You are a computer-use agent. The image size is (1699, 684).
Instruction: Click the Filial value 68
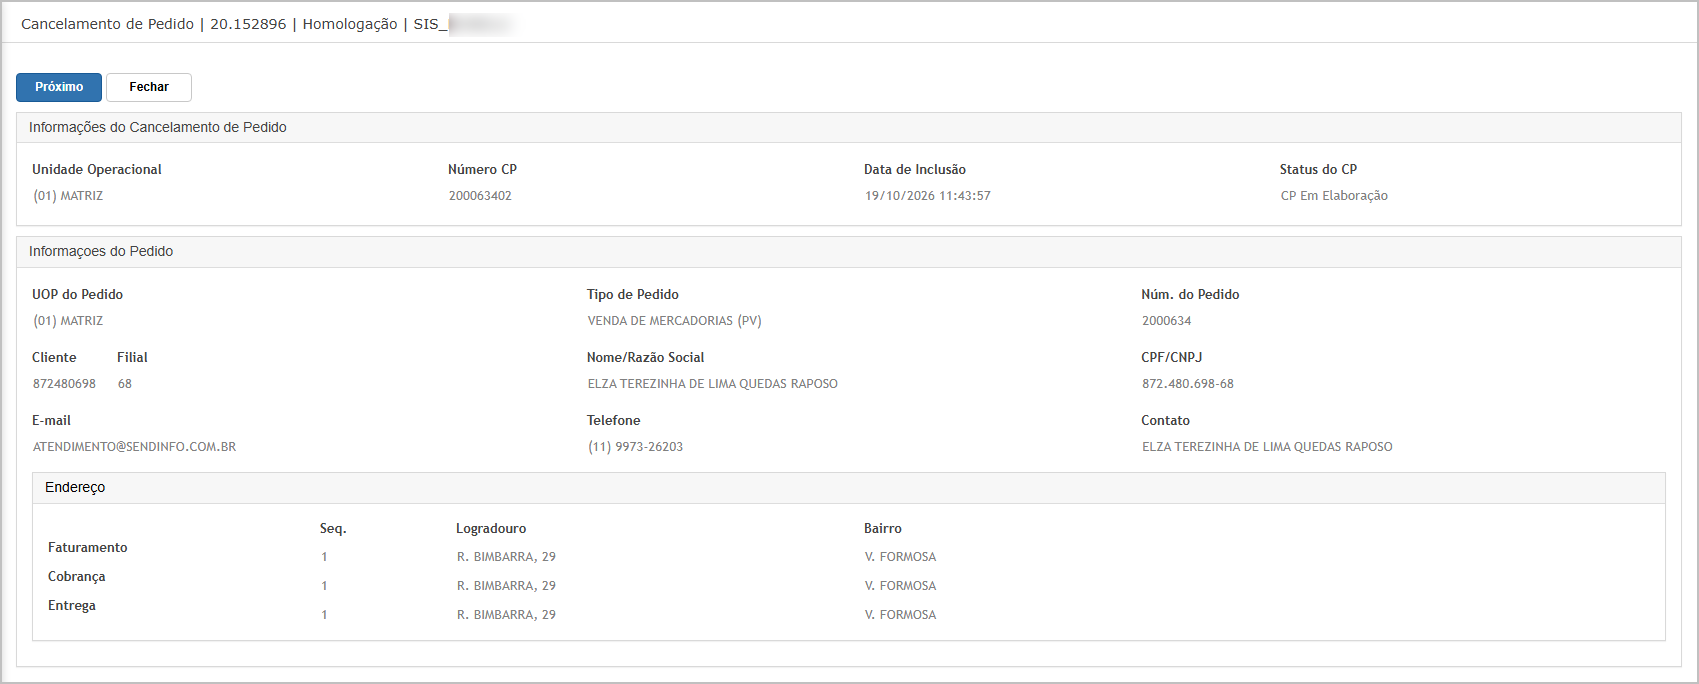[x=125, y=384]
